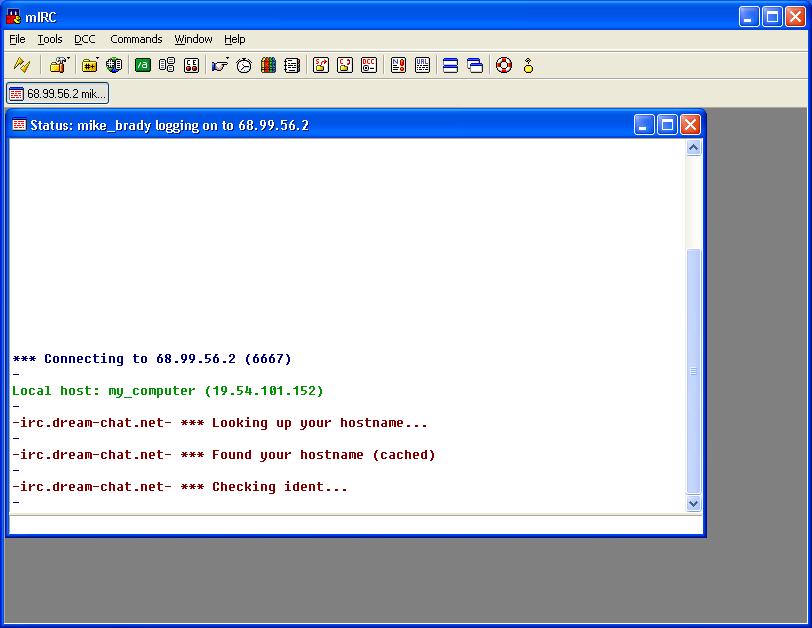Open the Channels list globe icon

(114, 65)
